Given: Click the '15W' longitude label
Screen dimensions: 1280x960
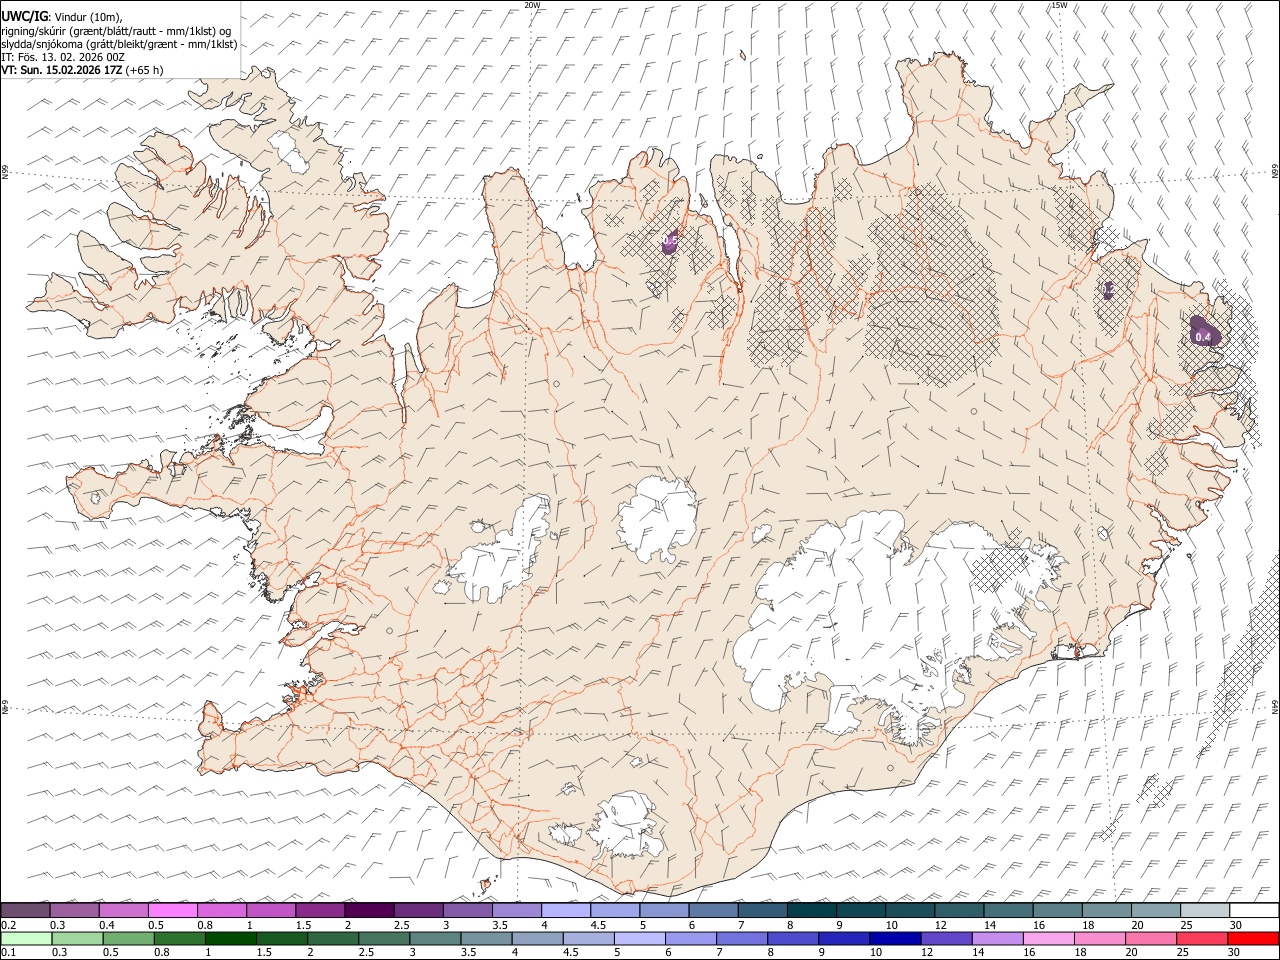Looking at the screenshot, I should (1059, 5).
